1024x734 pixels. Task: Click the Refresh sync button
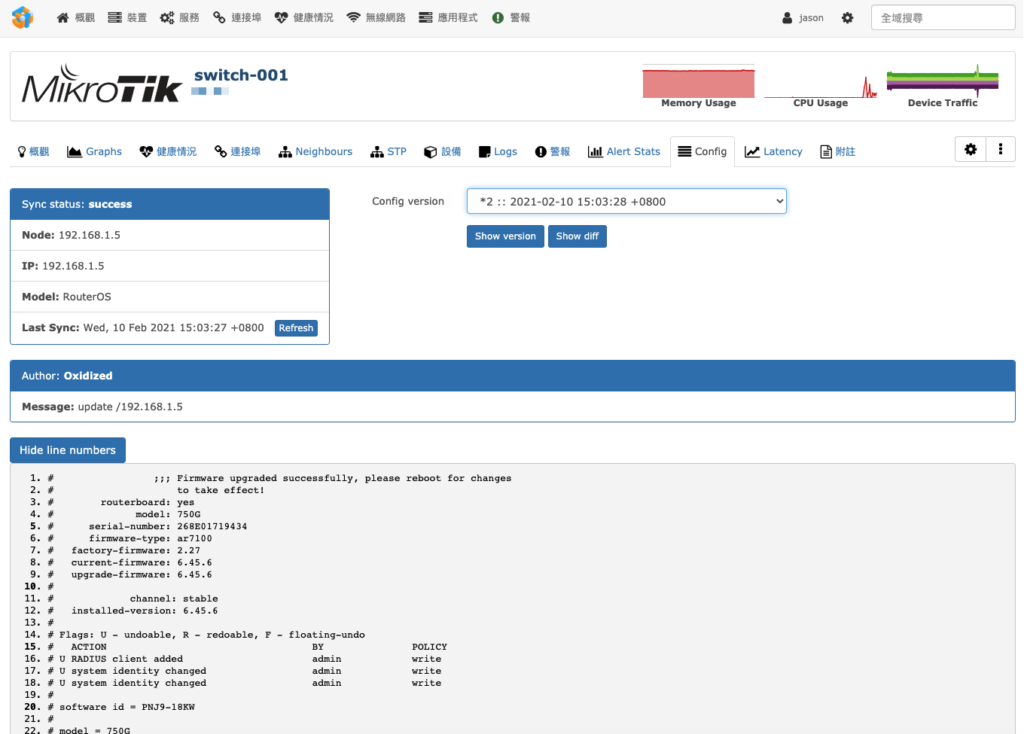point(296,328)
